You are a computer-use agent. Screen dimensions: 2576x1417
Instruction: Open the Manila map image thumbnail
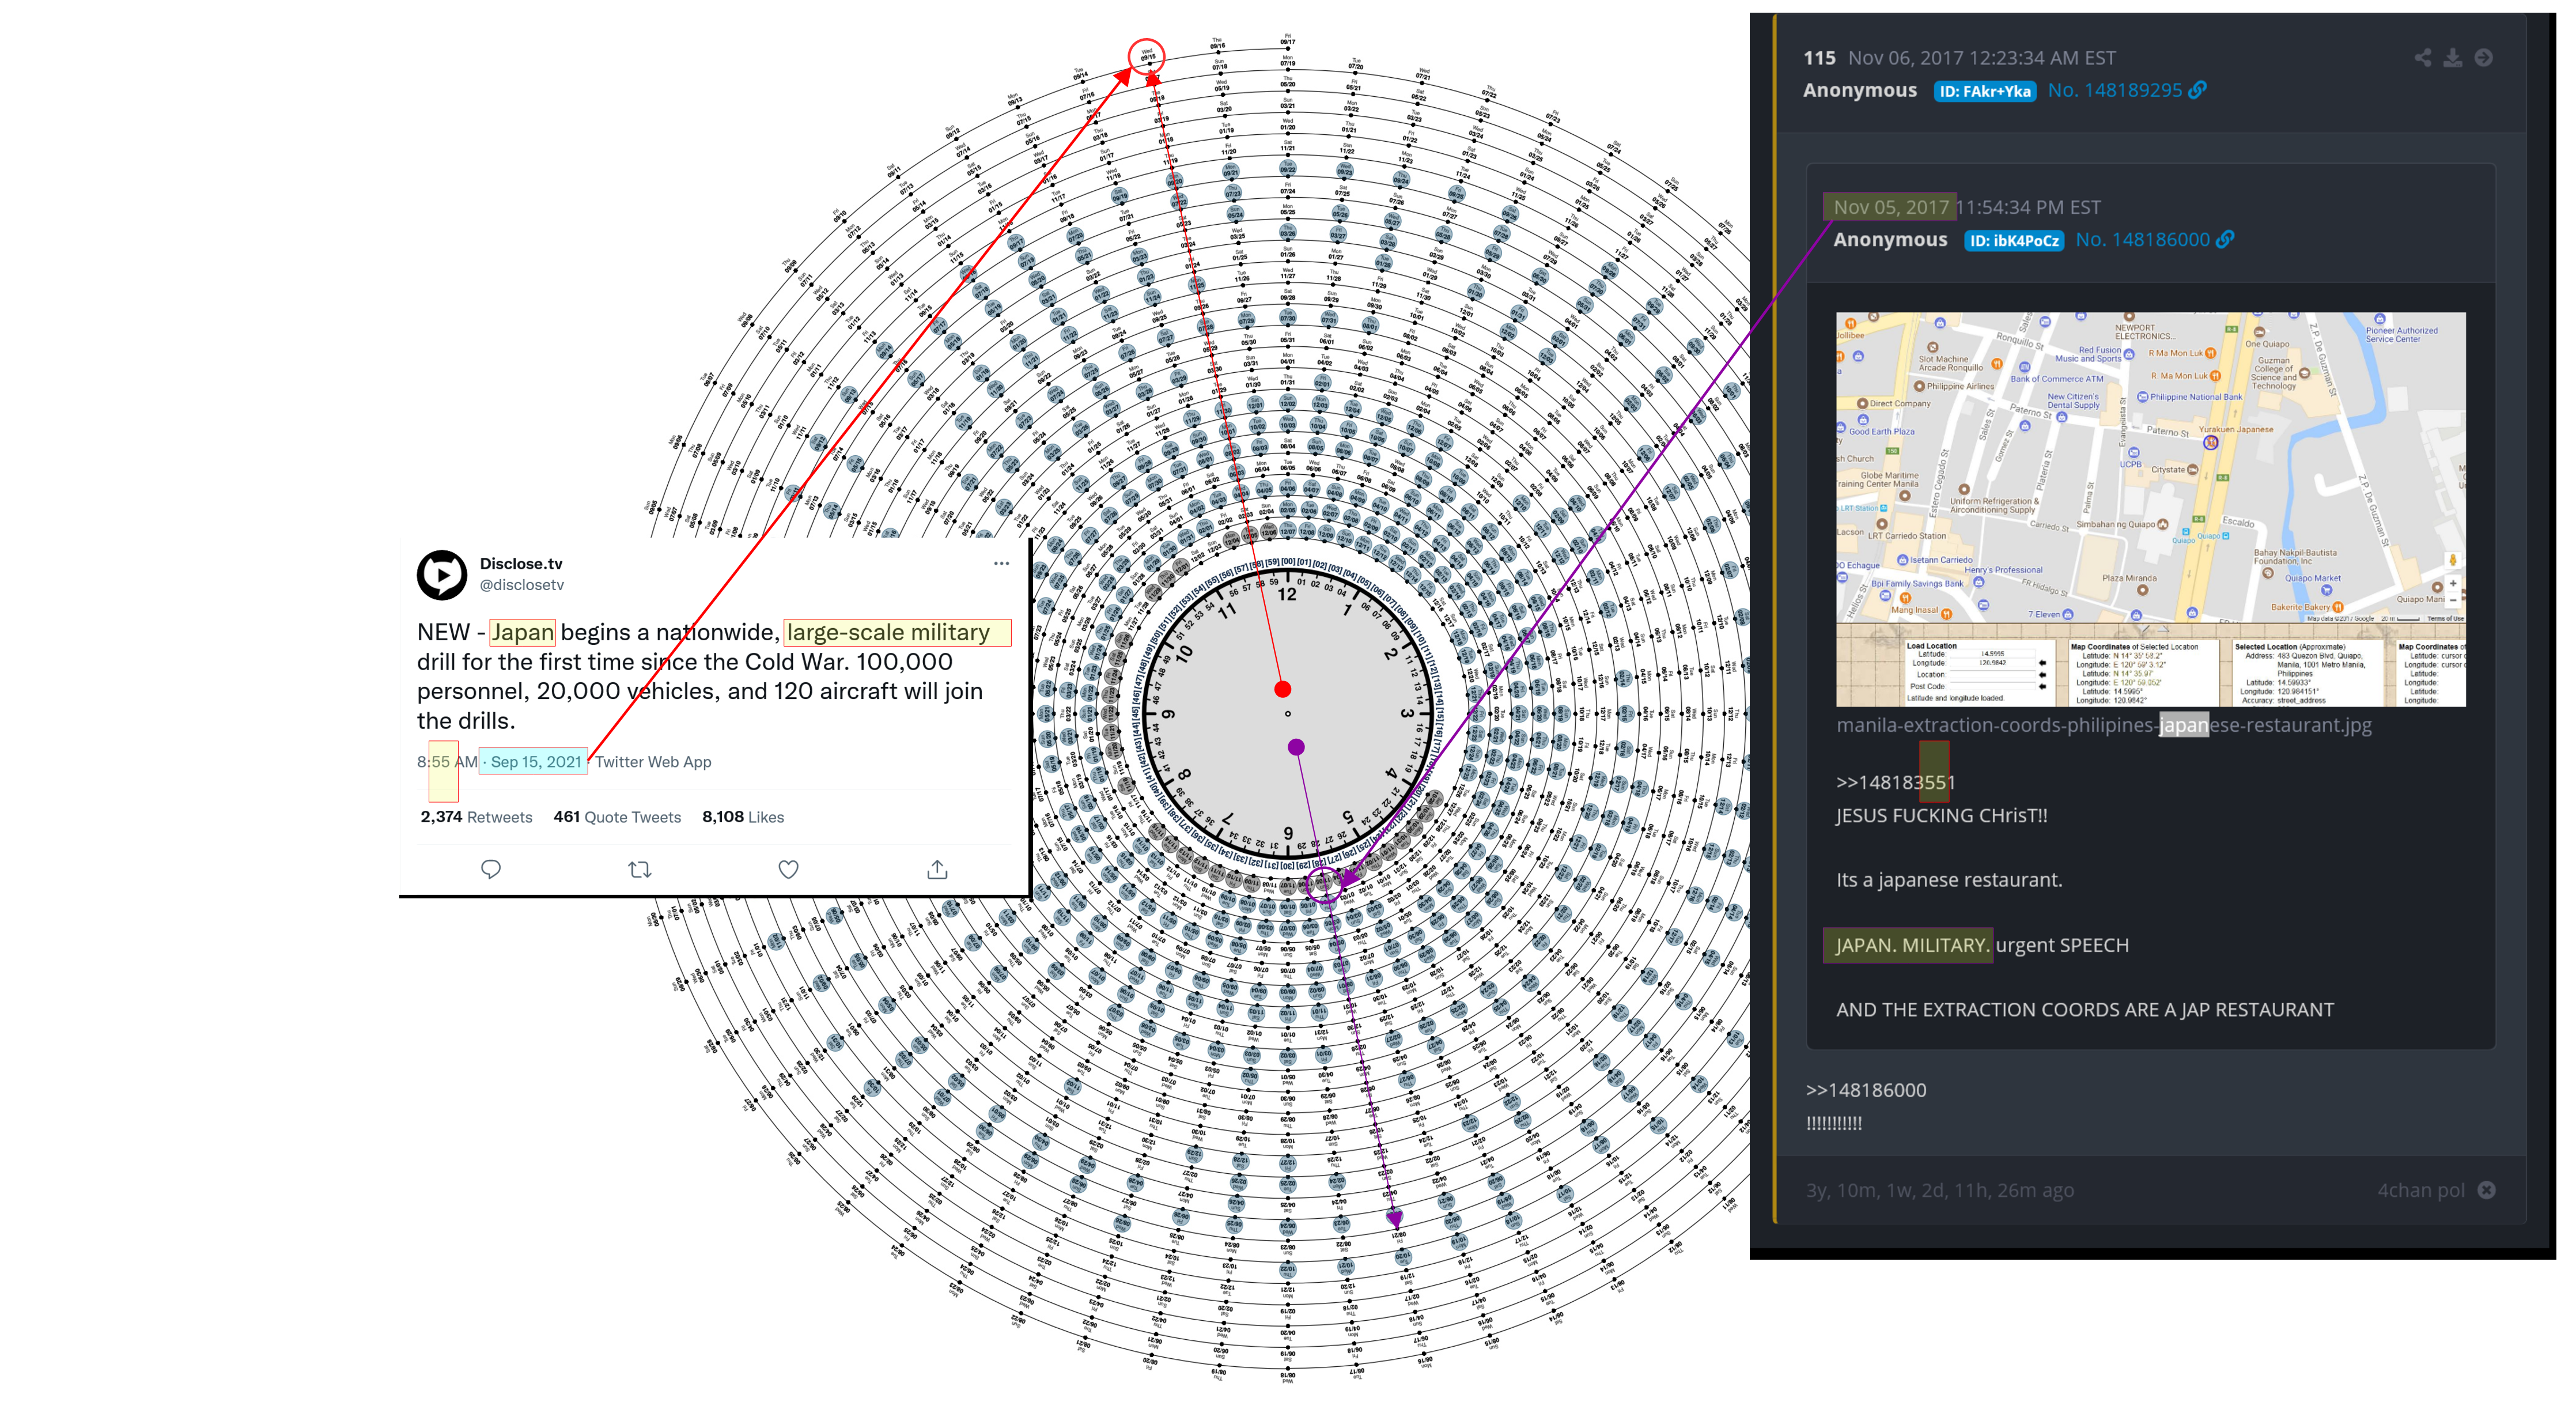tap(2151, 509)
